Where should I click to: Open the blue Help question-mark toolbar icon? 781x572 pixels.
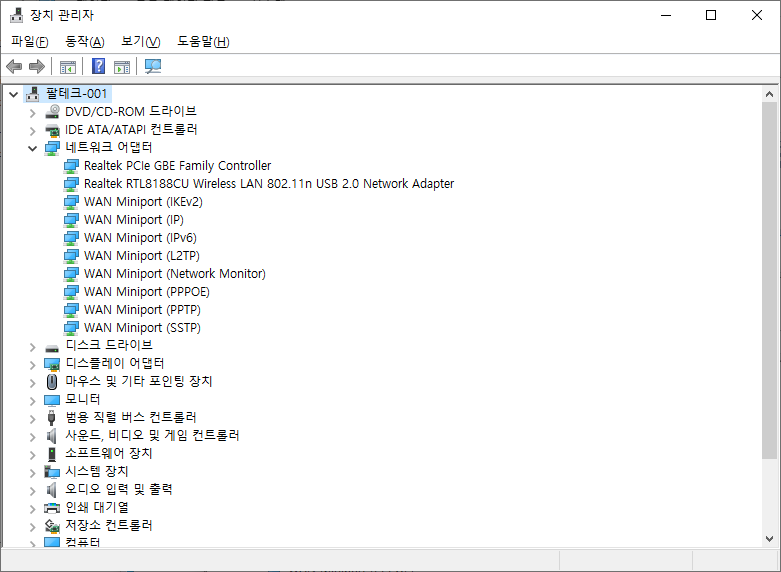[99, 66]
